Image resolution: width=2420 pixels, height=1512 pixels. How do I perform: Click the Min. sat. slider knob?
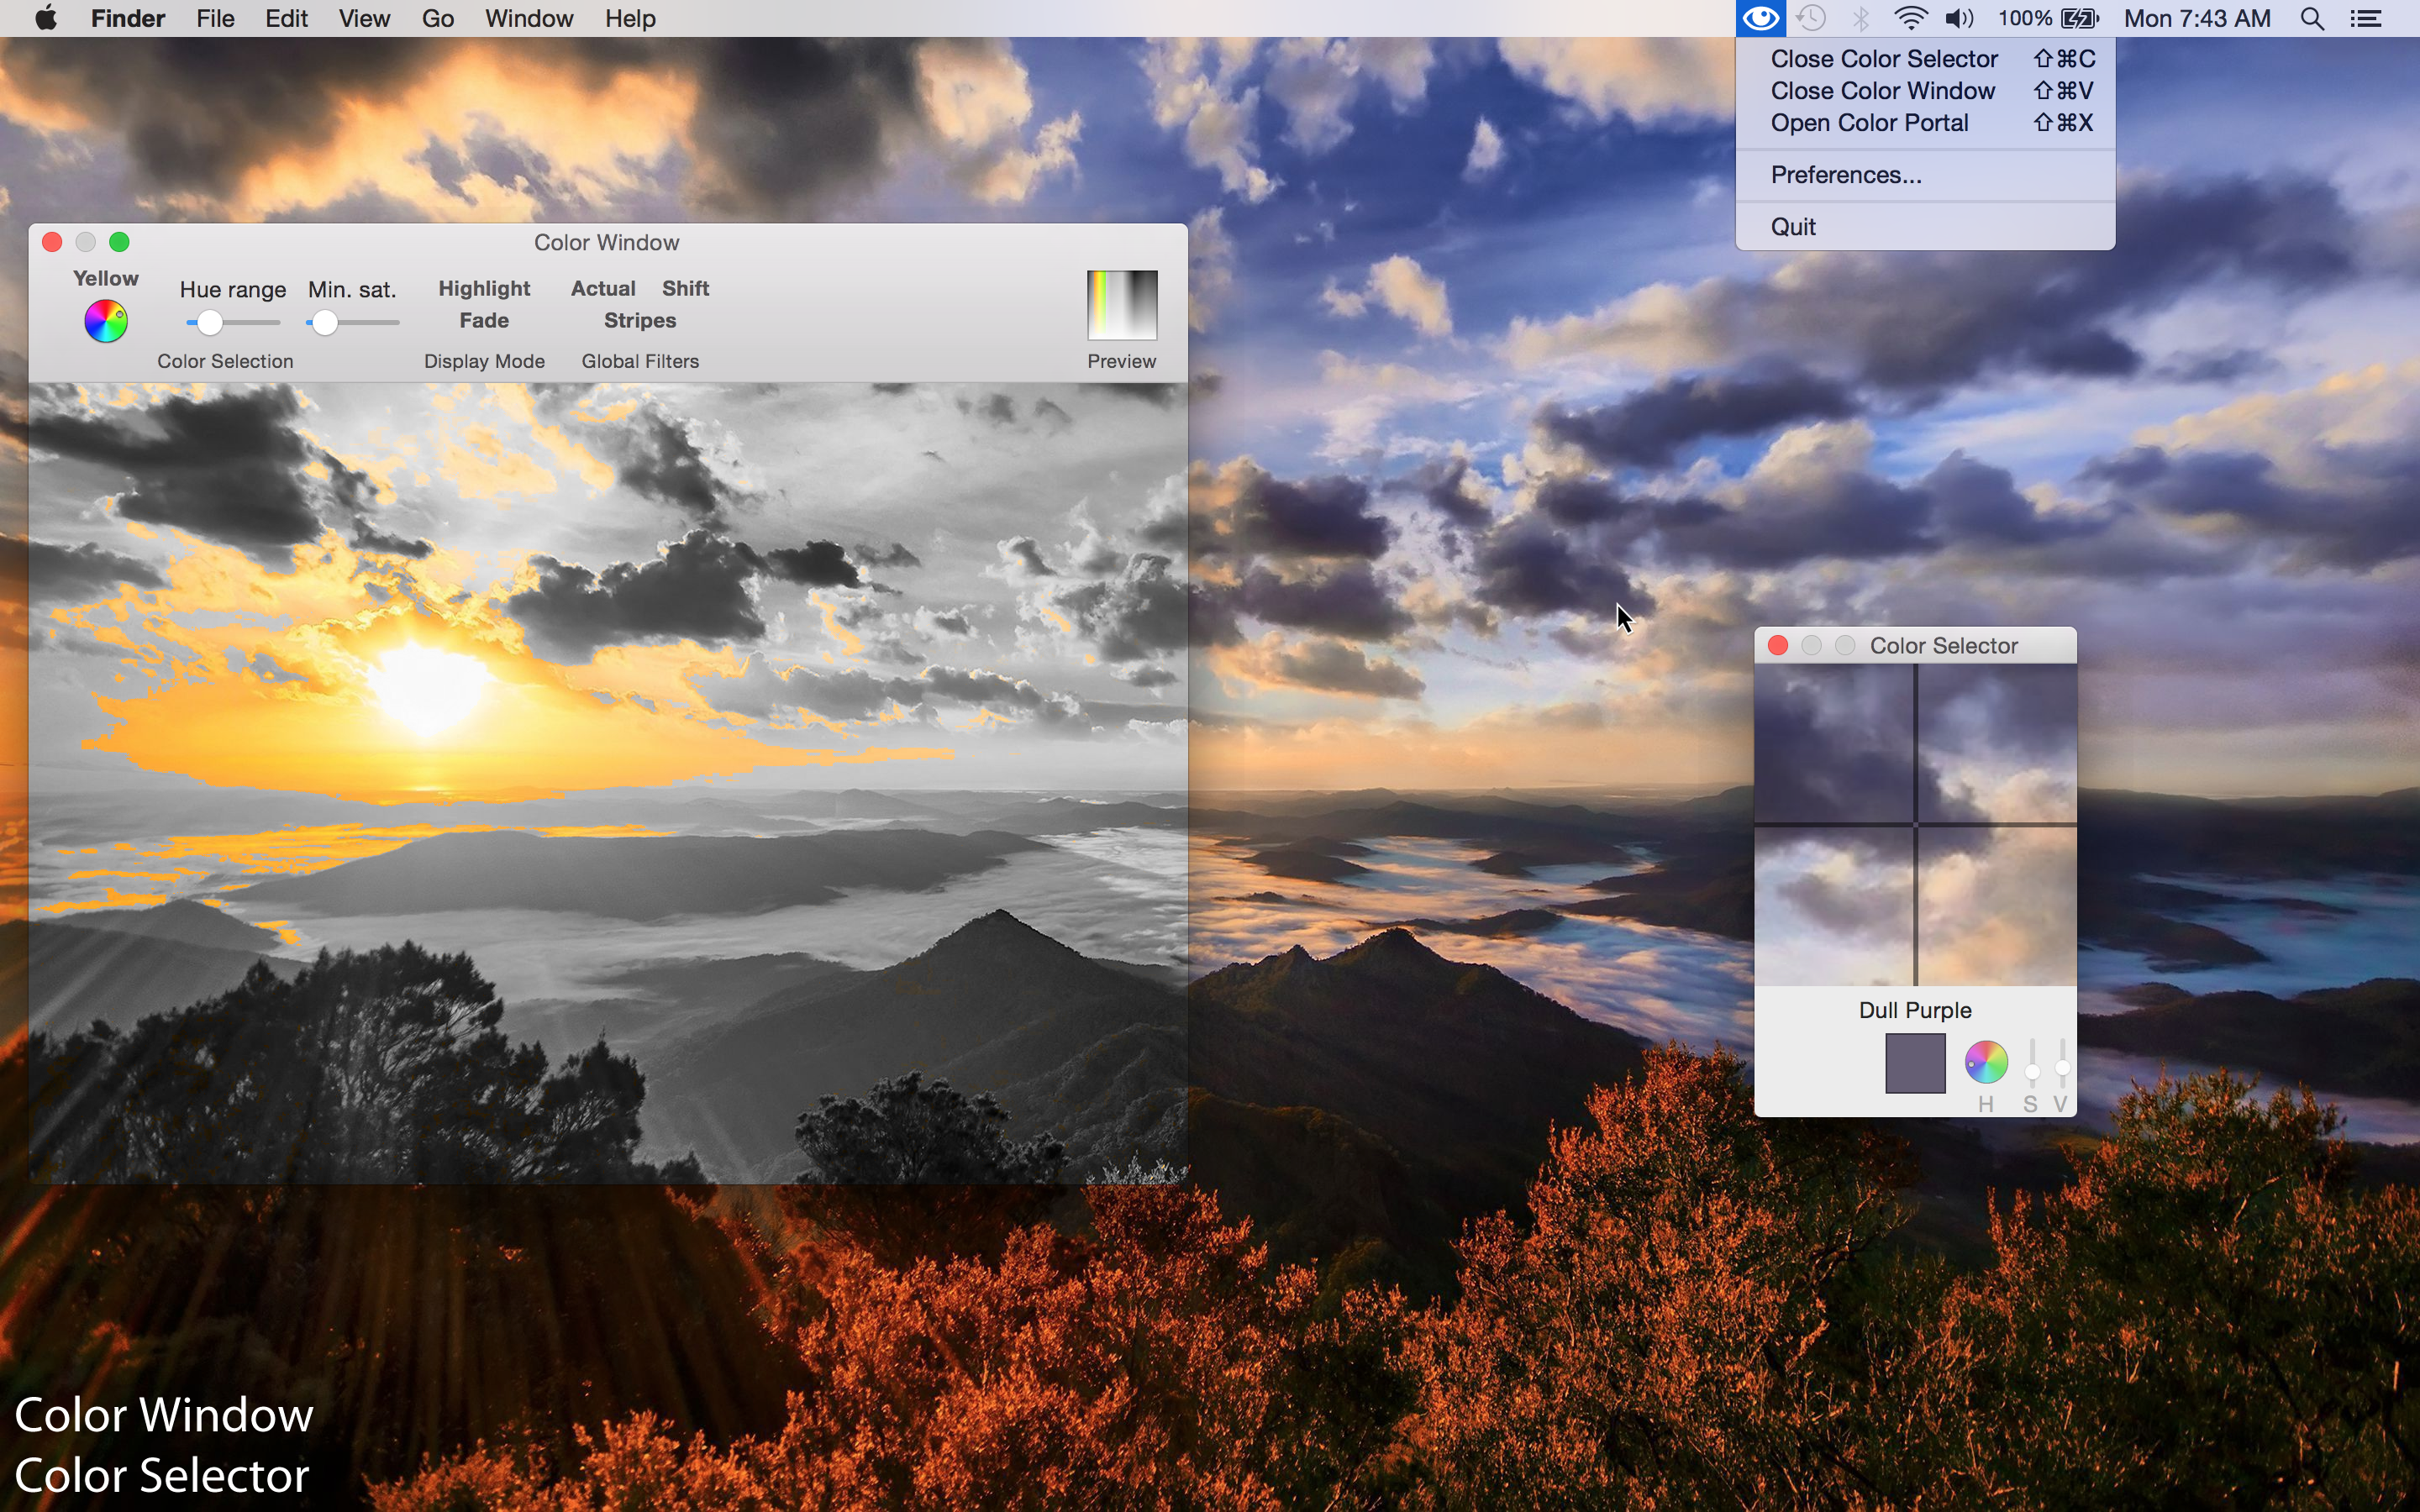(x=324, y=323)
